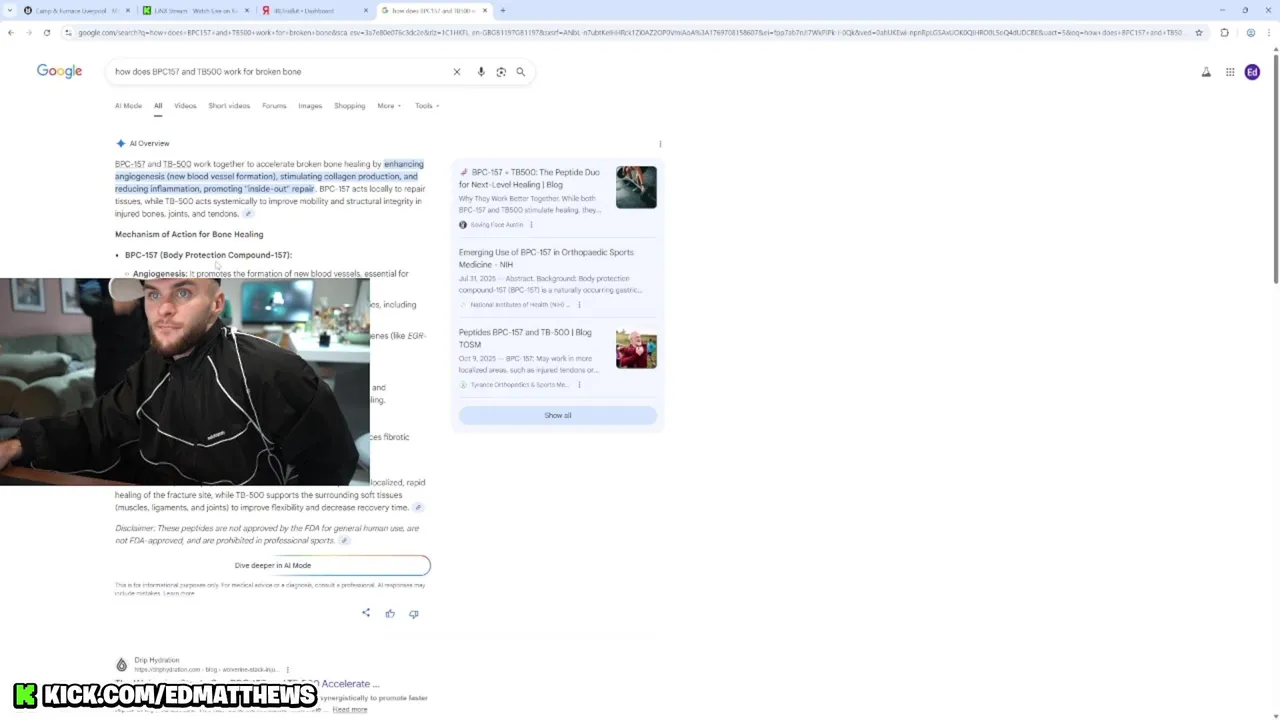1280x720 pixels.
Task: Clear the search box with the X
Action: pyautogui.click(x=457, y=72)
